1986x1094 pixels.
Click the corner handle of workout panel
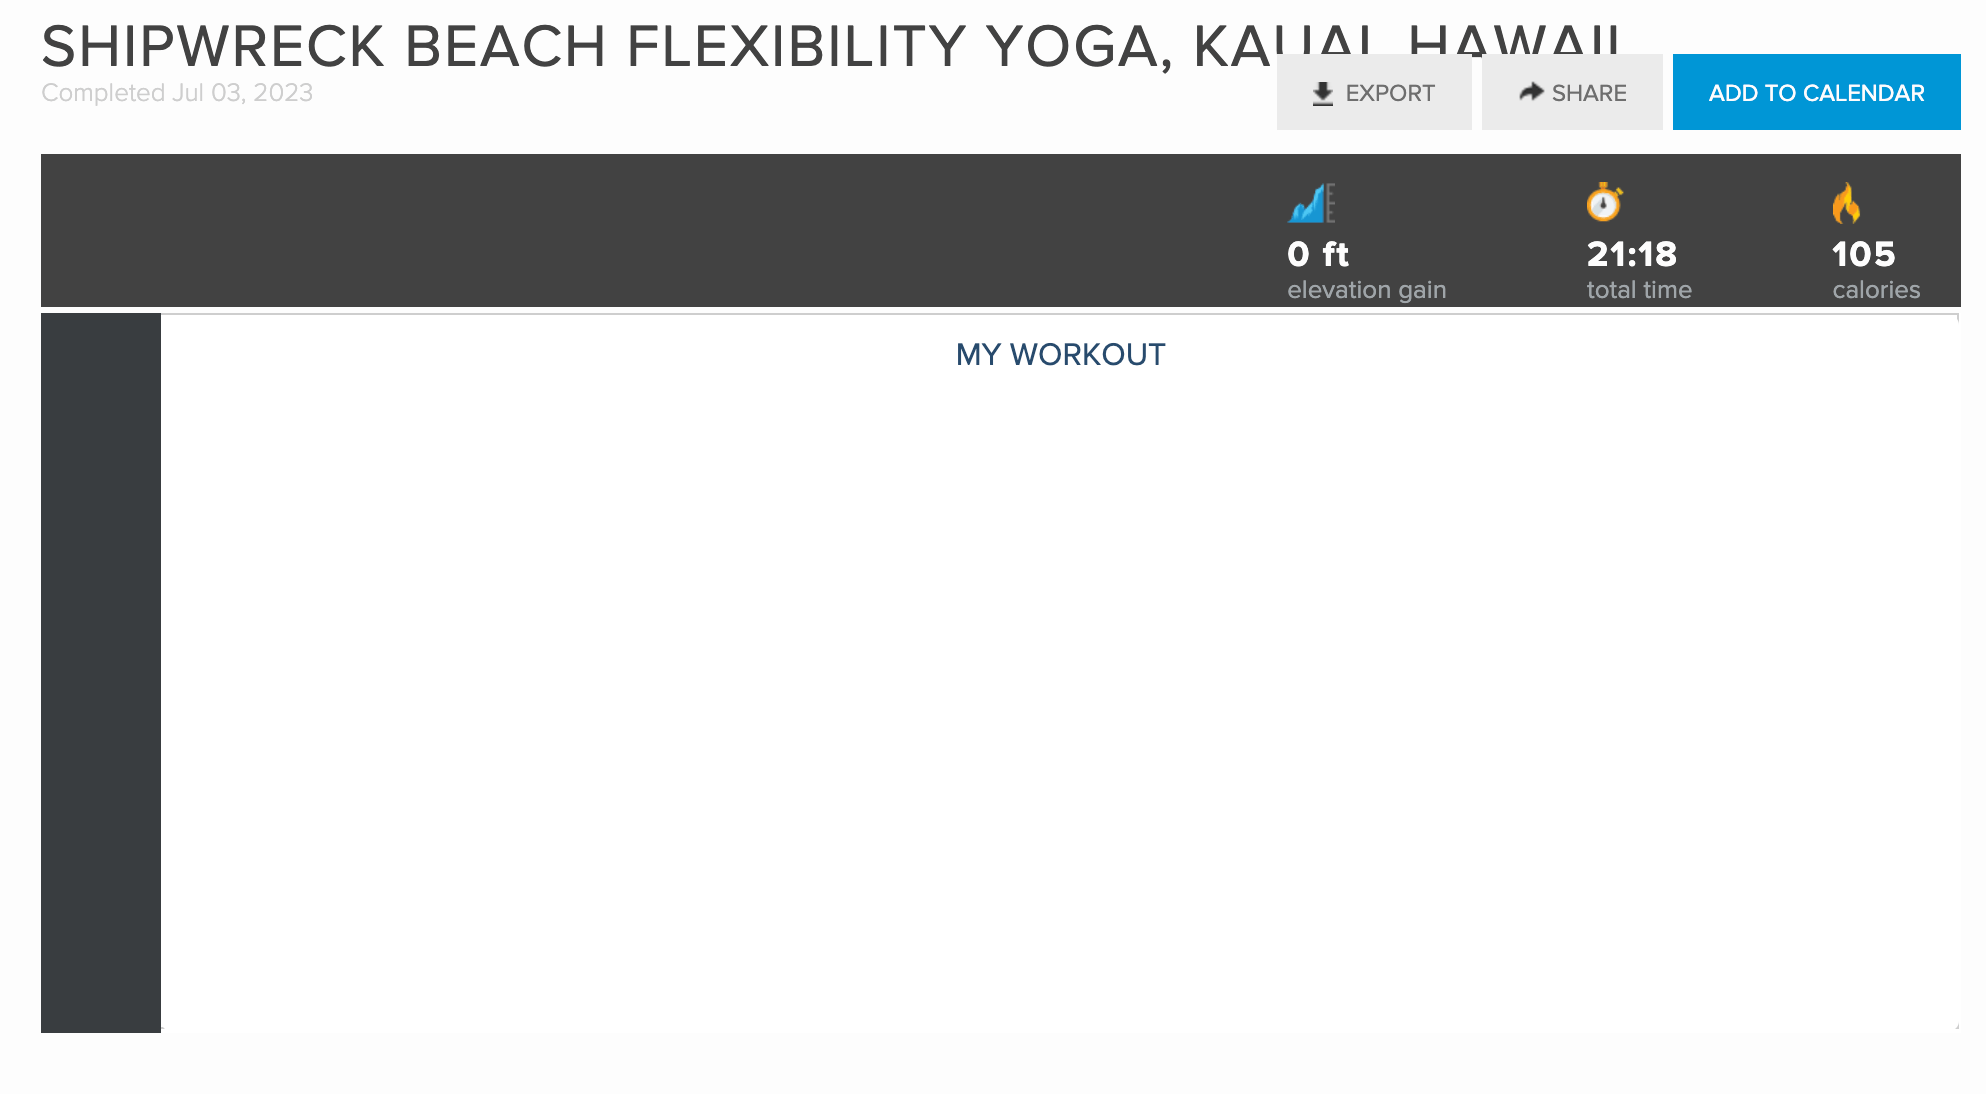(x=1957, y=1026)
